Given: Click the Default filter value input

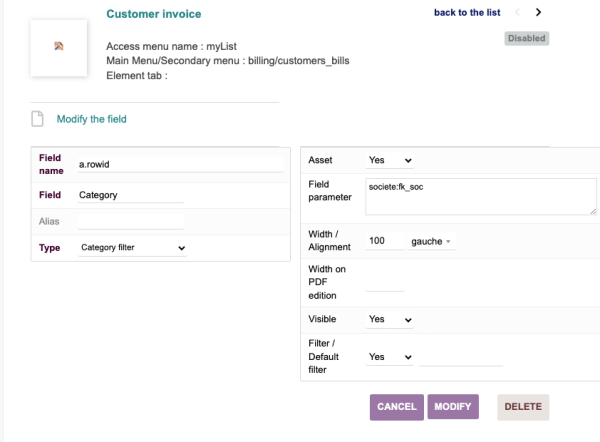Looking at the screenshot, I should (x=461, y=357).
